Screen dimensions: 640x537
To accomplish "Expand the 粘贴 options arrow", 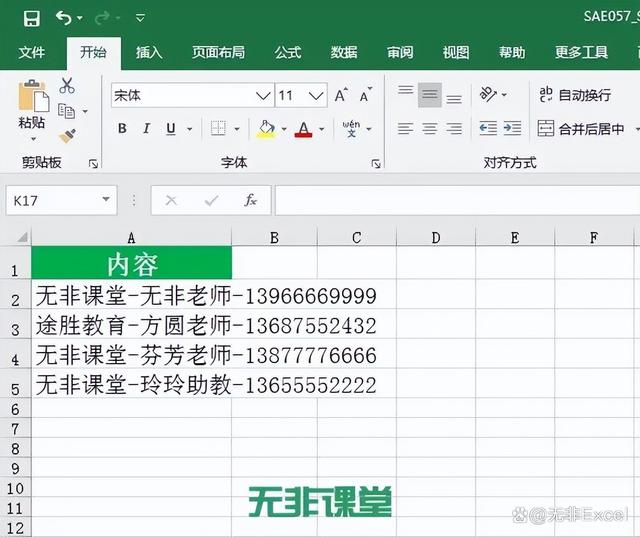I will pos(33,139).
